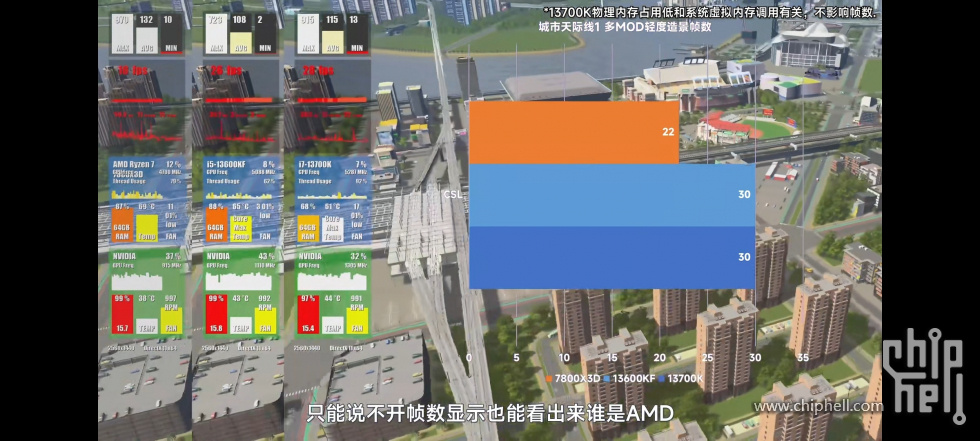Click the red GPU box labeled 15.4
This screenshot has height=441, width=980.
[308, 314]
